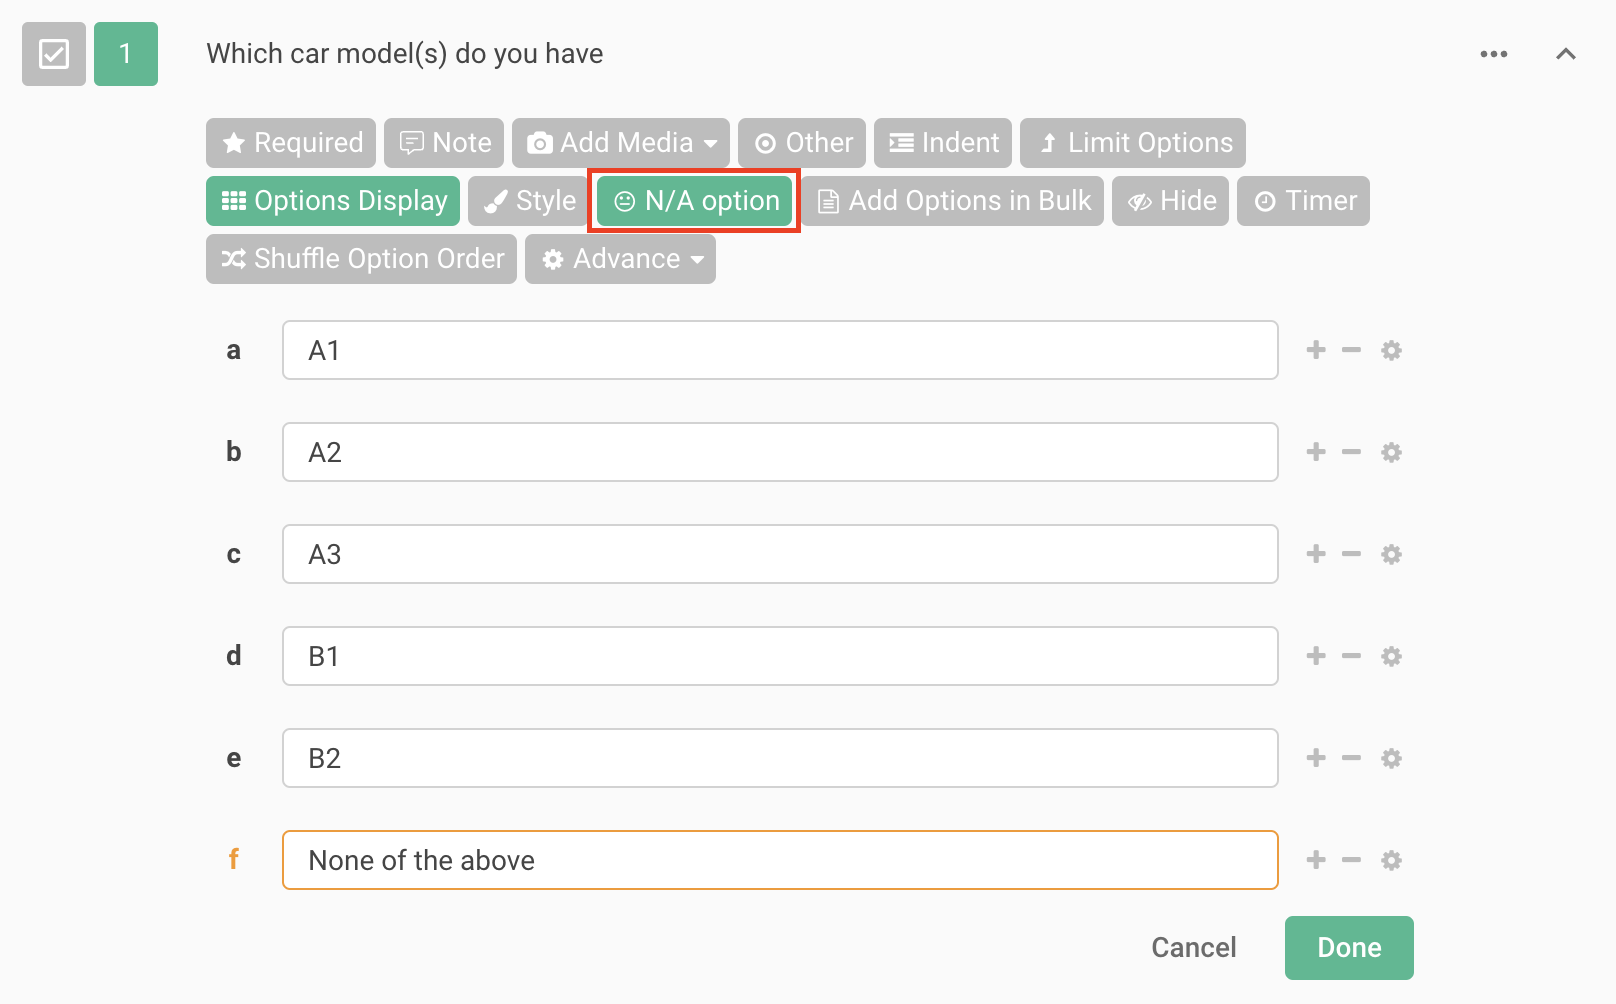This screenshot has height=1004, width=1616.
Task: Open Limit Options settings
Action: point(1132,143)
